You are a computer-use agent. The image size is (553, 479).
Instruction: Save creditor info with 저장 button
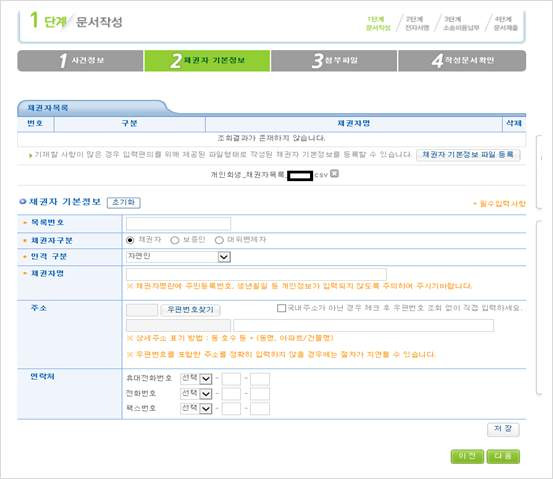tap(503, 429)
